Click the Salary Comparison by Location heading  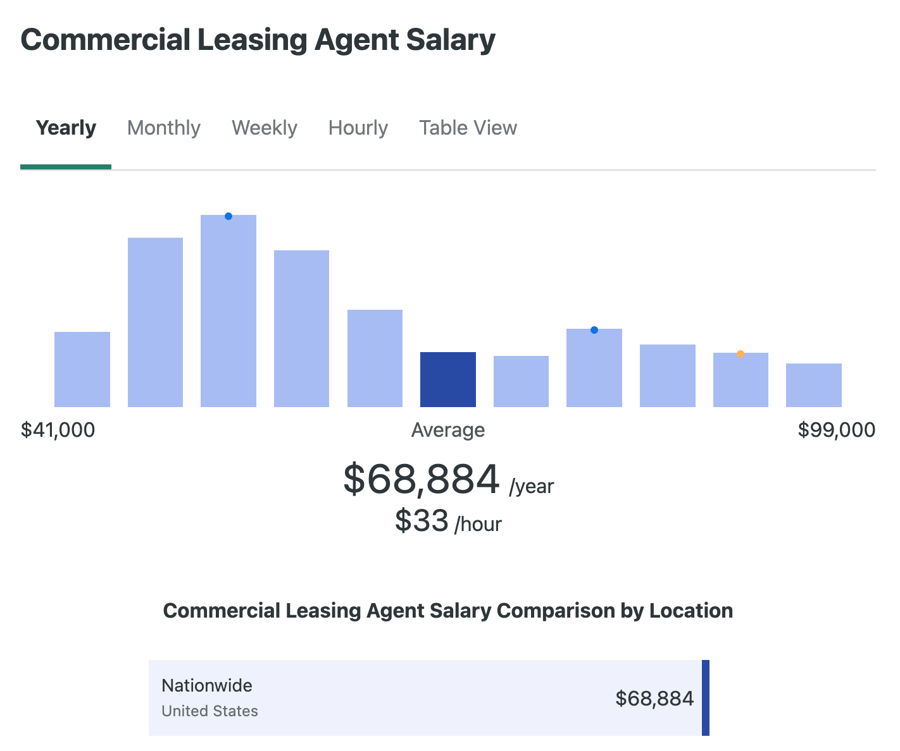tap(448, 610)
